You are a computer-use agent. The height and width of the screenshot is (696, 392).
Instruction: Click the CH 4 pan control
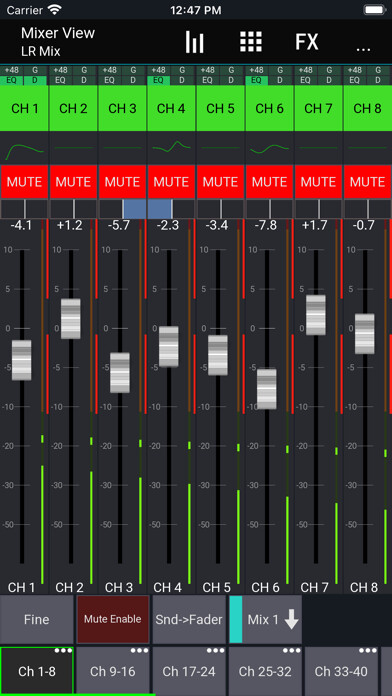(171, 209)
